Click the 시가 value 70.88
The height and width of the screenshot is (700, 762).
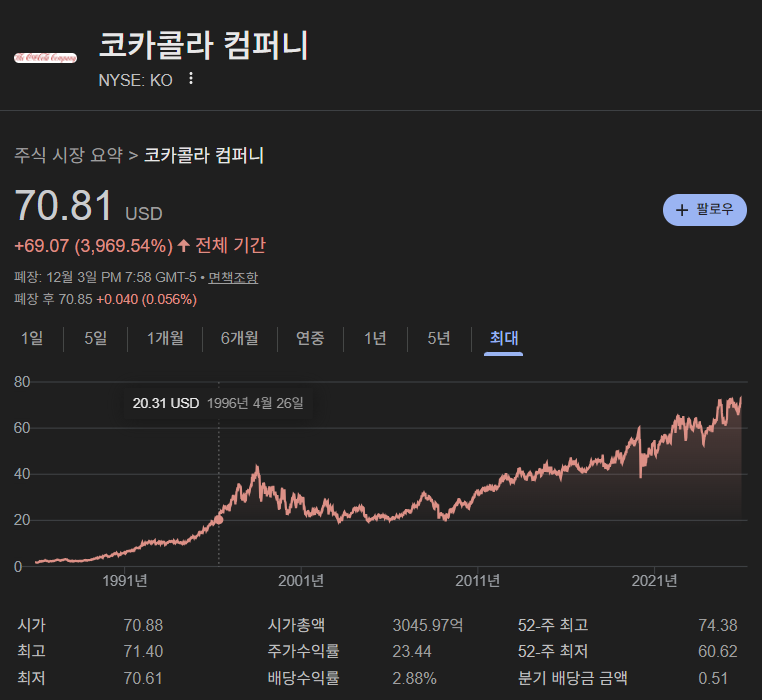click(143, 625)
